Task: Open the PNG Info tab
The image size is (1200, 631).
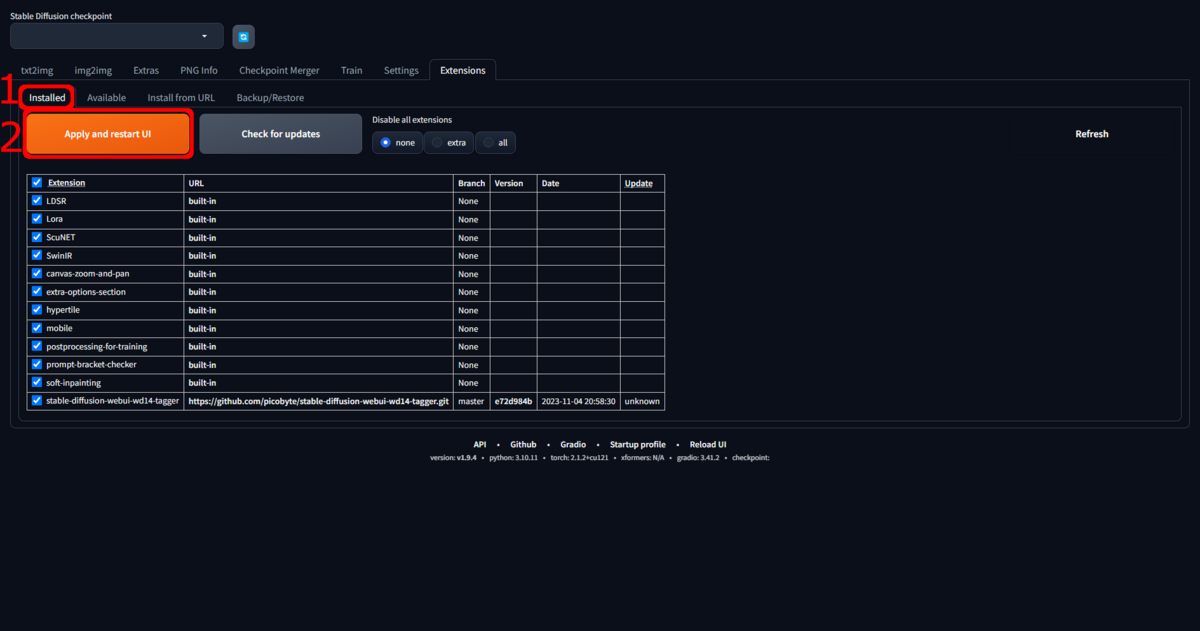Action: [199, 71]
